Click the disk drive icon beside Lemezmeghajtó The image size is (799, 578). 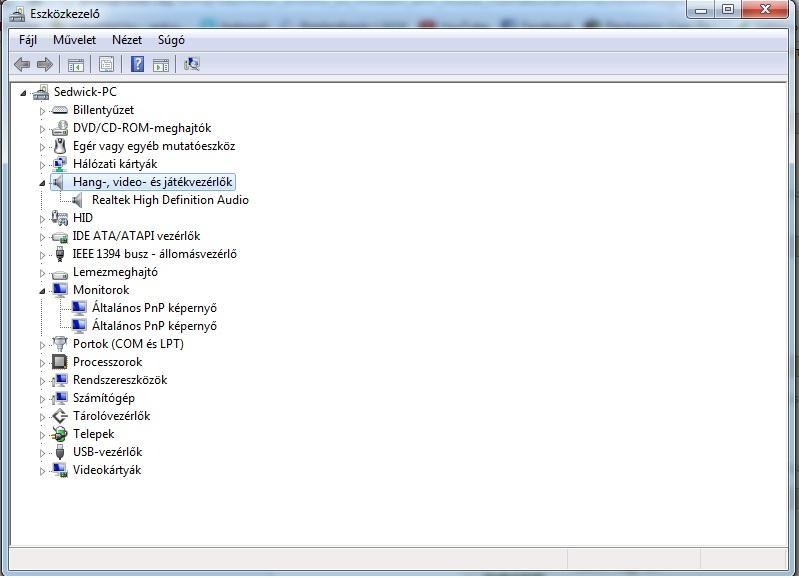60,273
